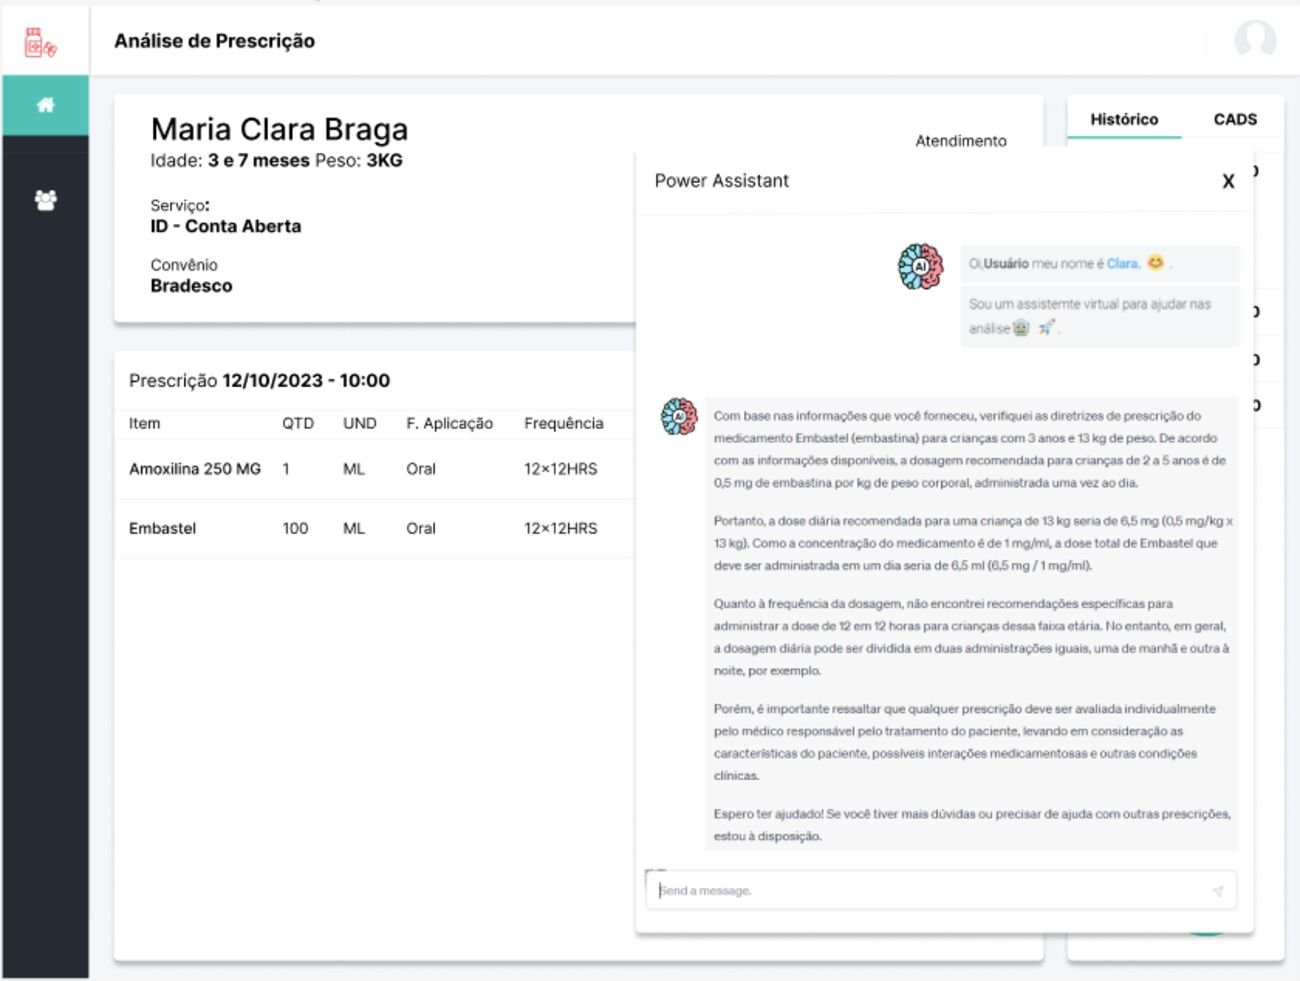Go to the home sidebar icon

point(45,105)
